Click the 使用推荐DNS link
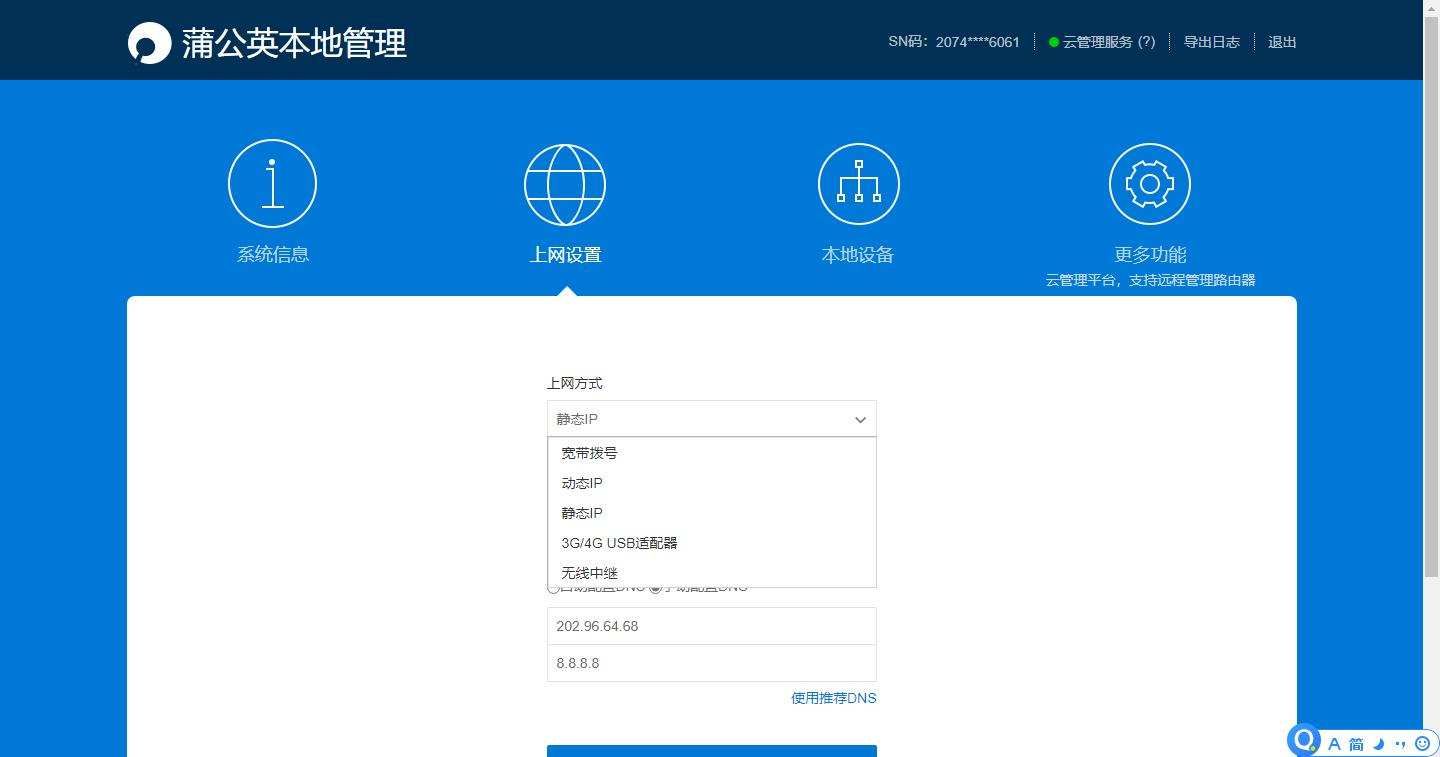 [x=833, y=698]
